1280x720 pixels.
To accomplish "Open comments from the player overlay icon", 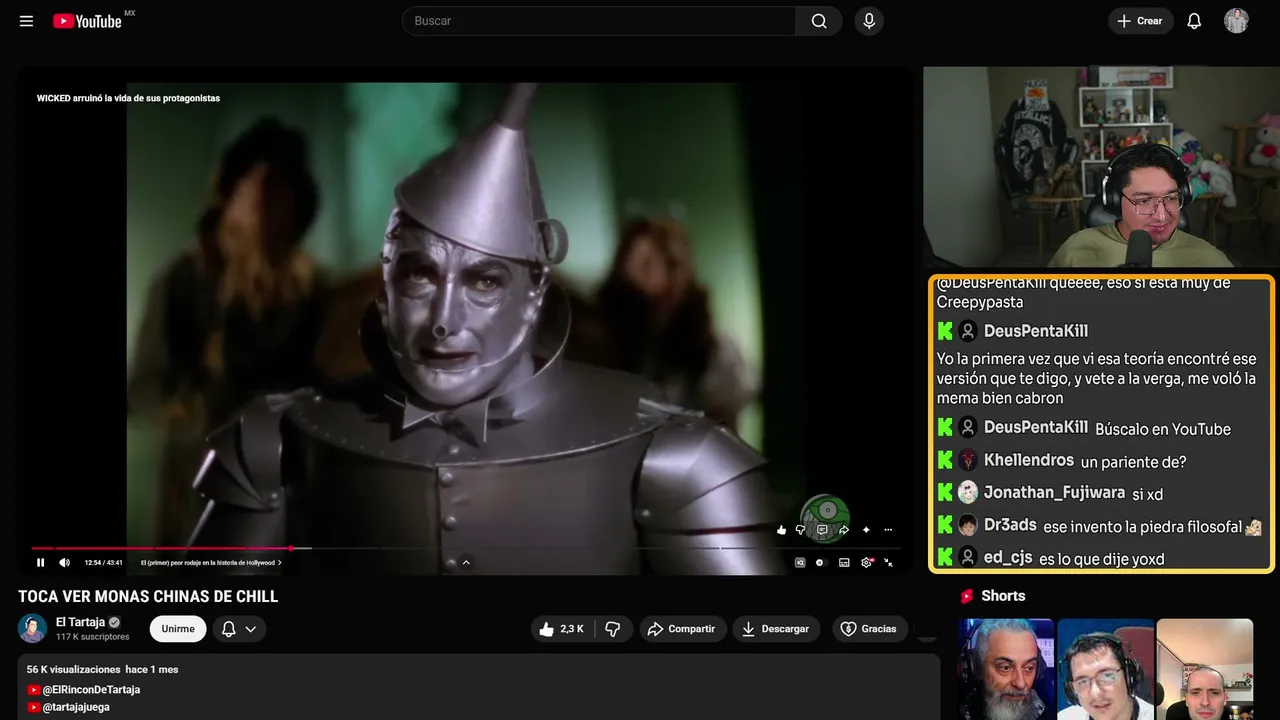I will point(822,530).
